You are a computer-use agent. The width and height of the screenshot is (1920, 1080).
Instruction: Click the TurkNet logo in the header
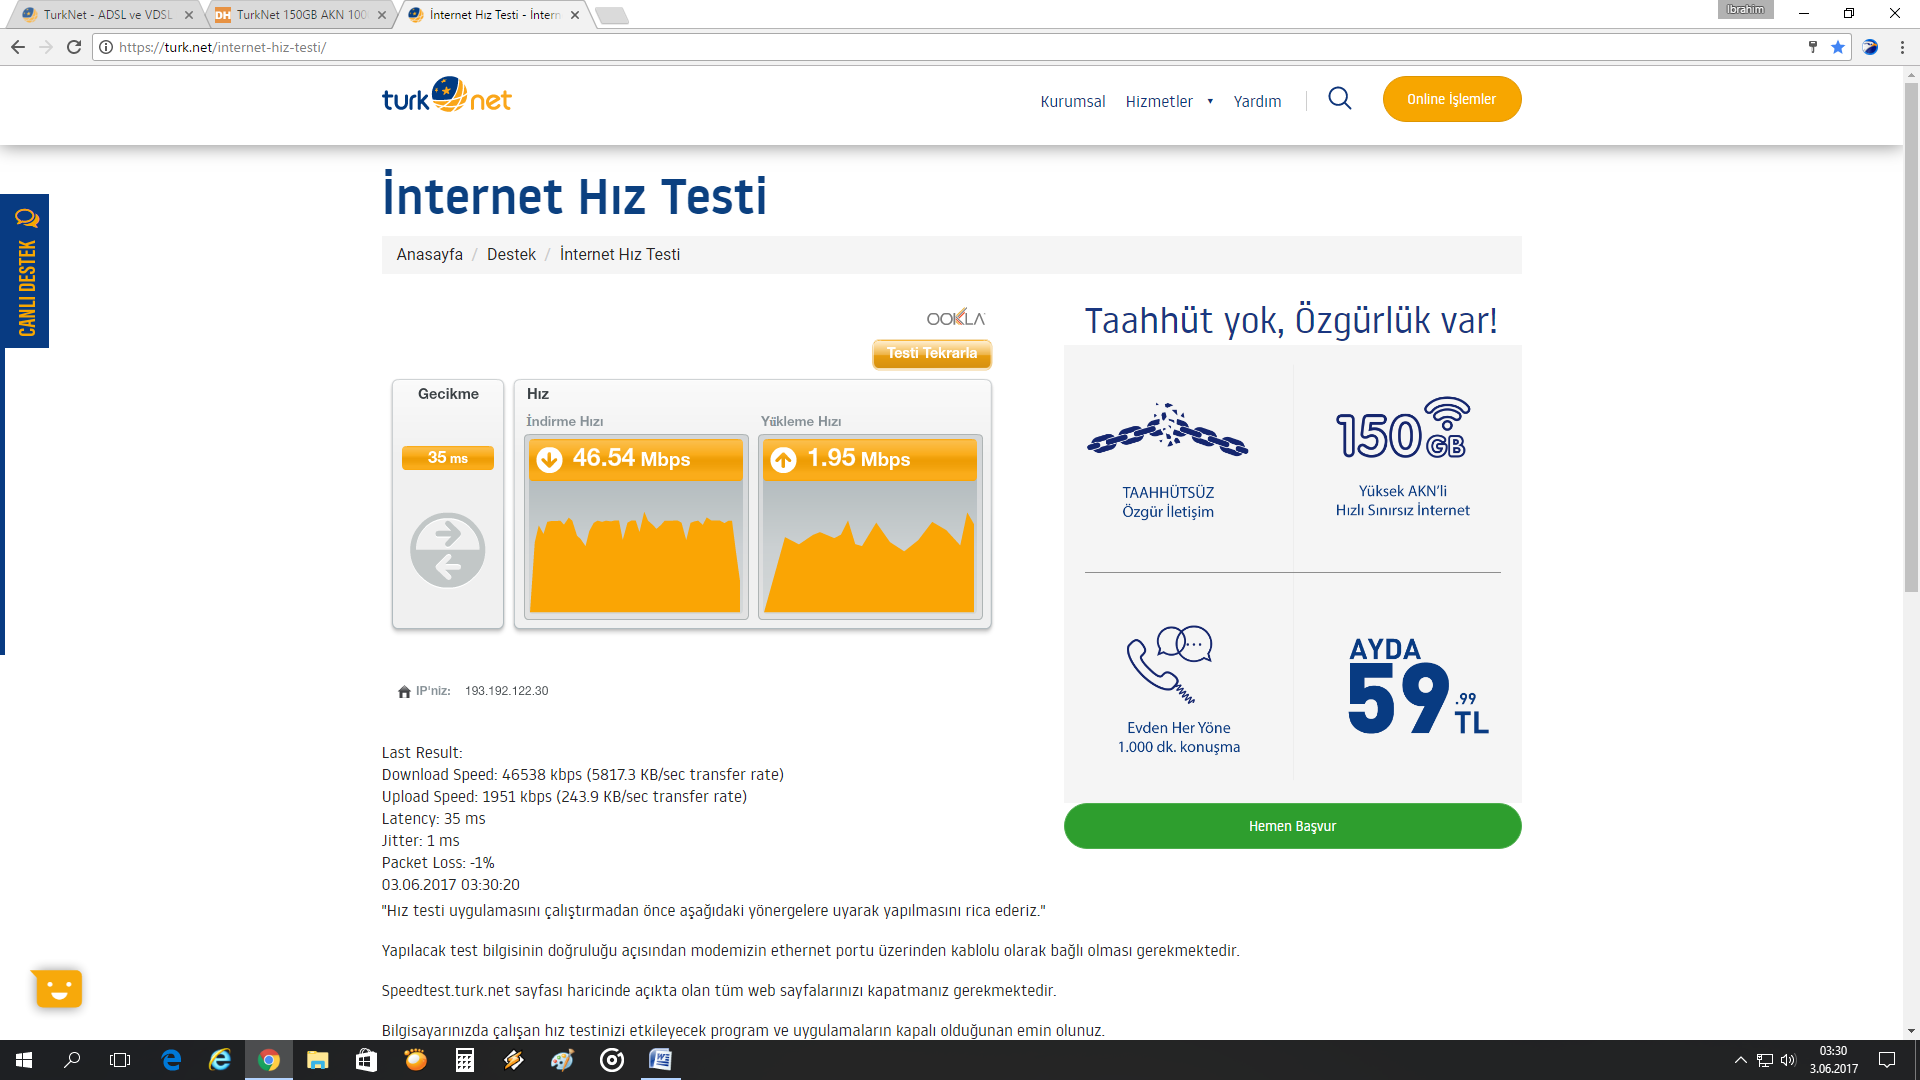pyautogui.click(x=446, y=96)
